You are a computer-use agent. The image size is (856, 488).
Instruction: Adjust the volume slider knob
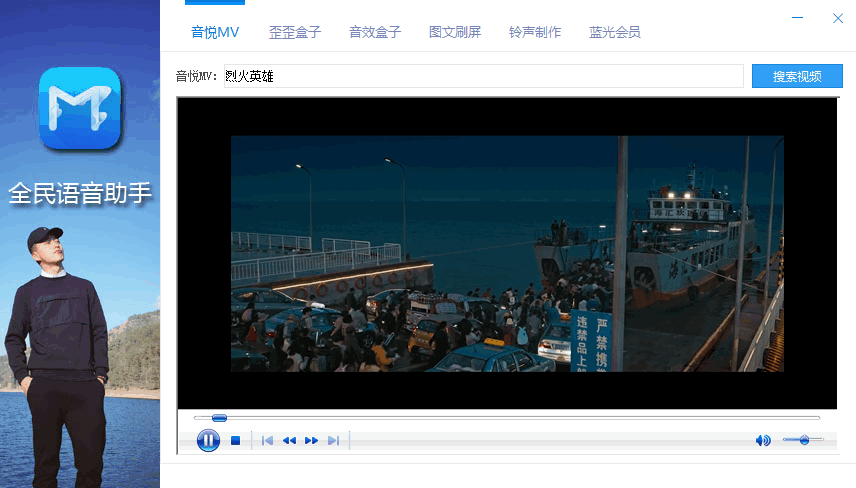click(x=804, y=439)
